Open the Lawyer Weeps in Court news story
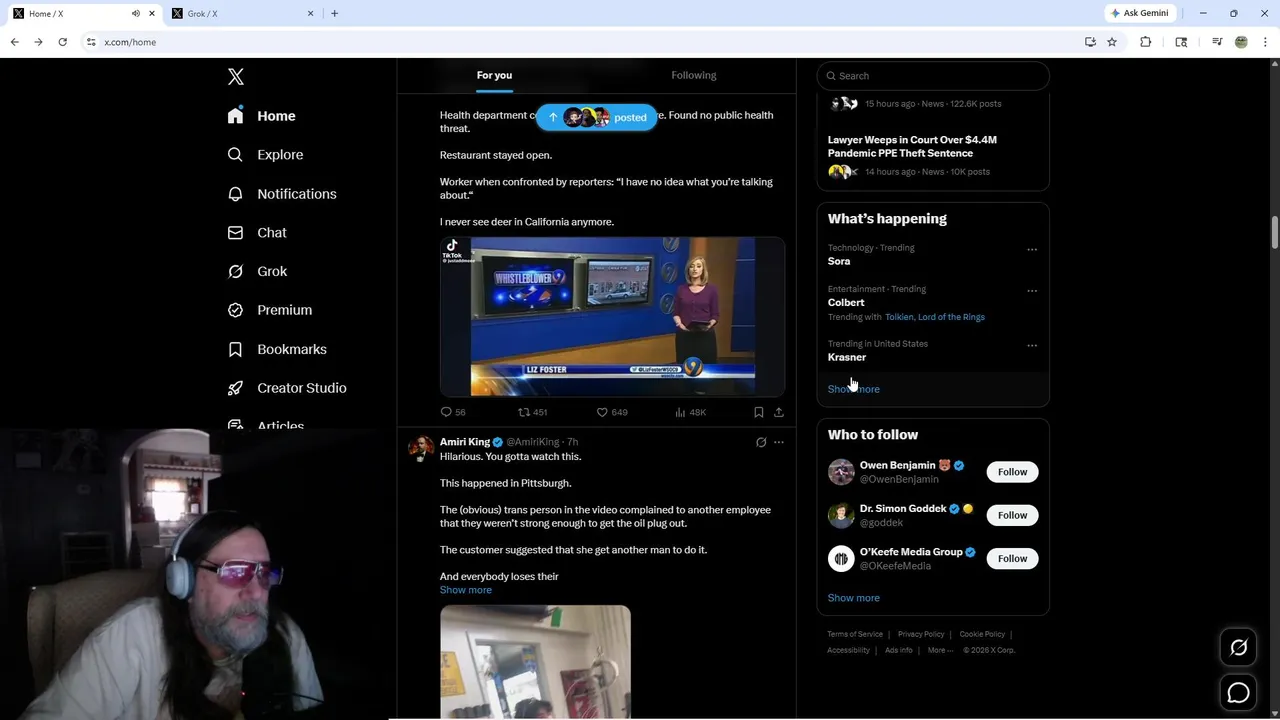 (x=912, y=147)
